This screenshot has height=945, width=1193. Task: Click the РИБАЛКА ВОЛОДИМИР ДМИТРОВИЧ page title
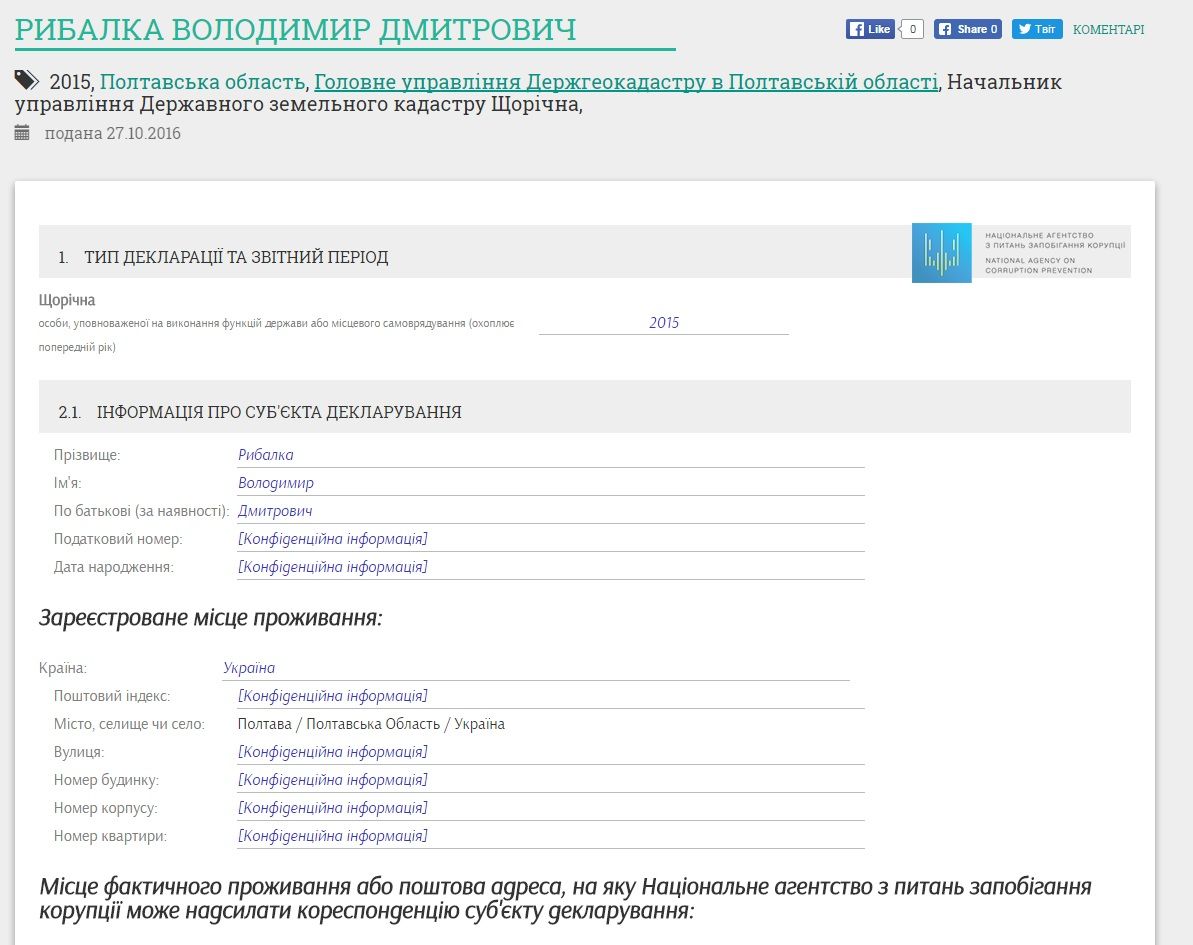[296, 29]
